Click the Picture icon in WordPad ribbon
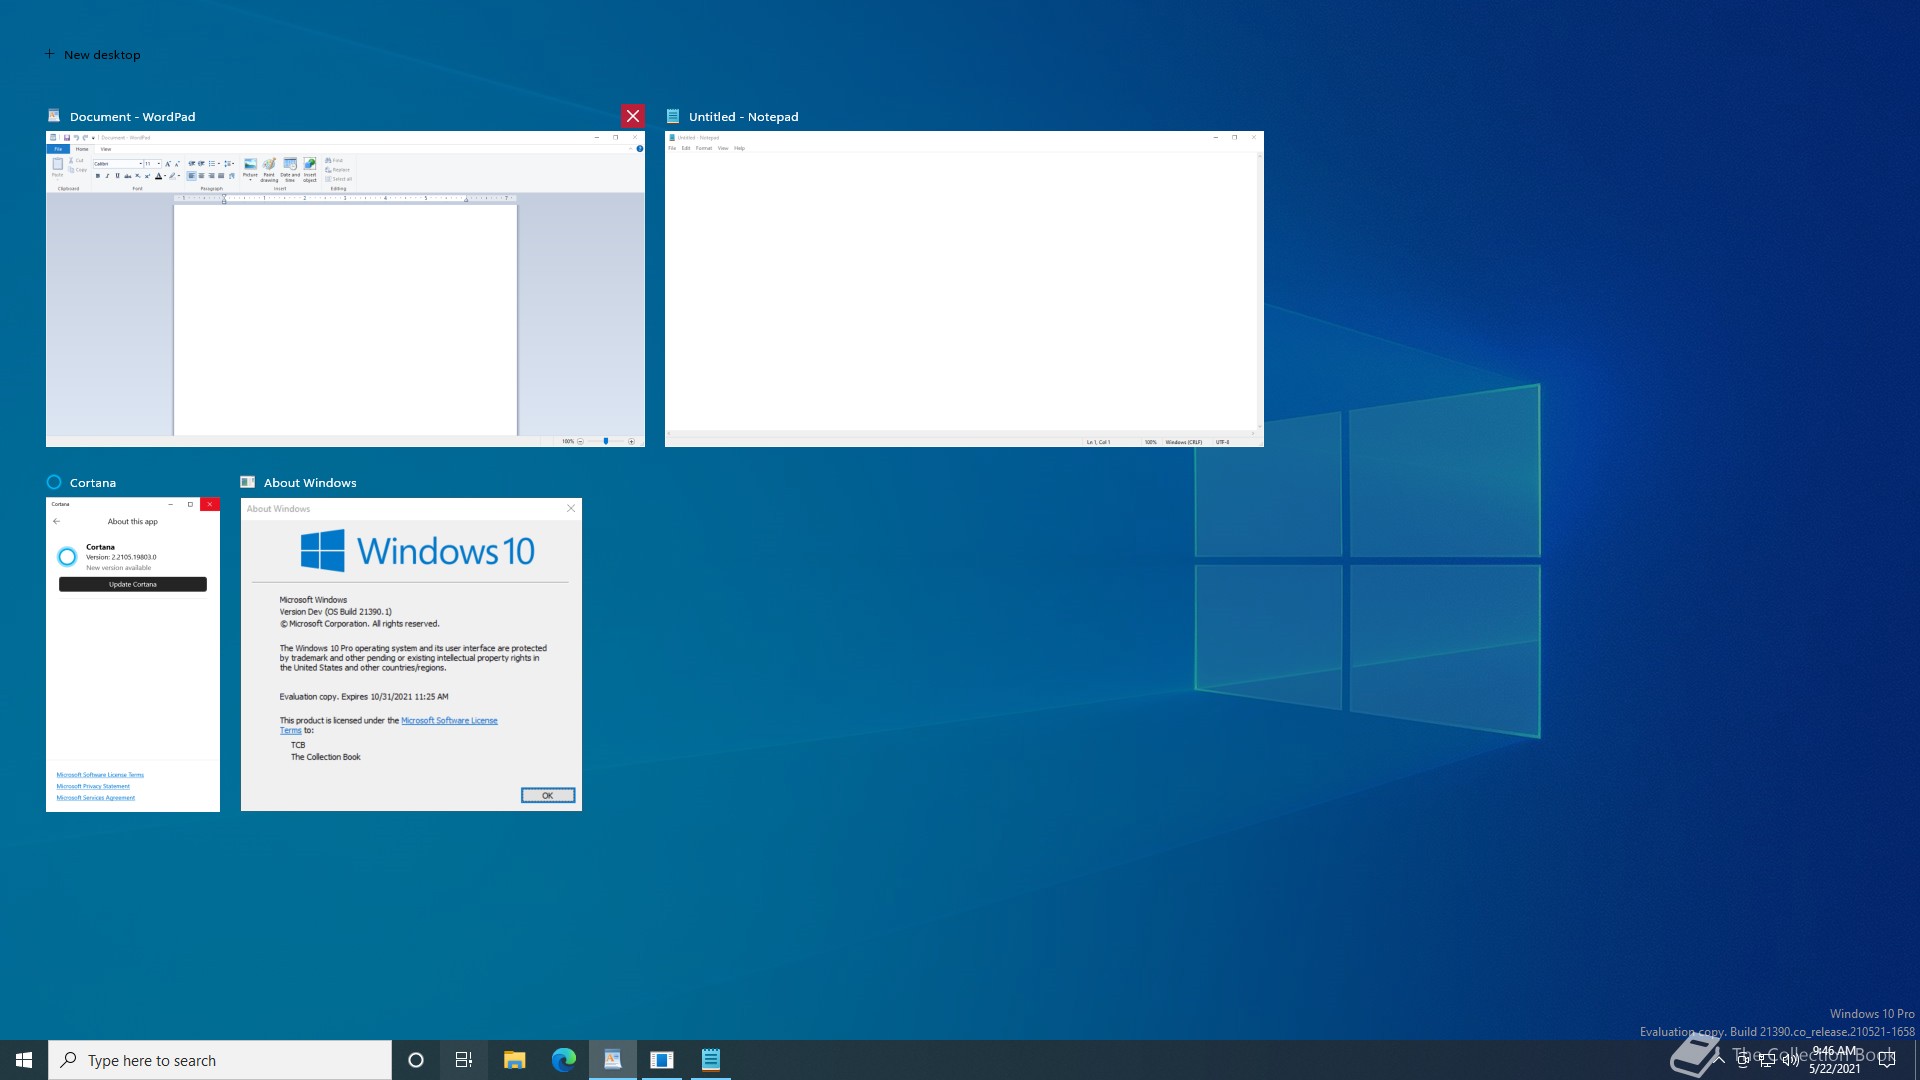This screenshot has width=1920, height=1080. 251,169
